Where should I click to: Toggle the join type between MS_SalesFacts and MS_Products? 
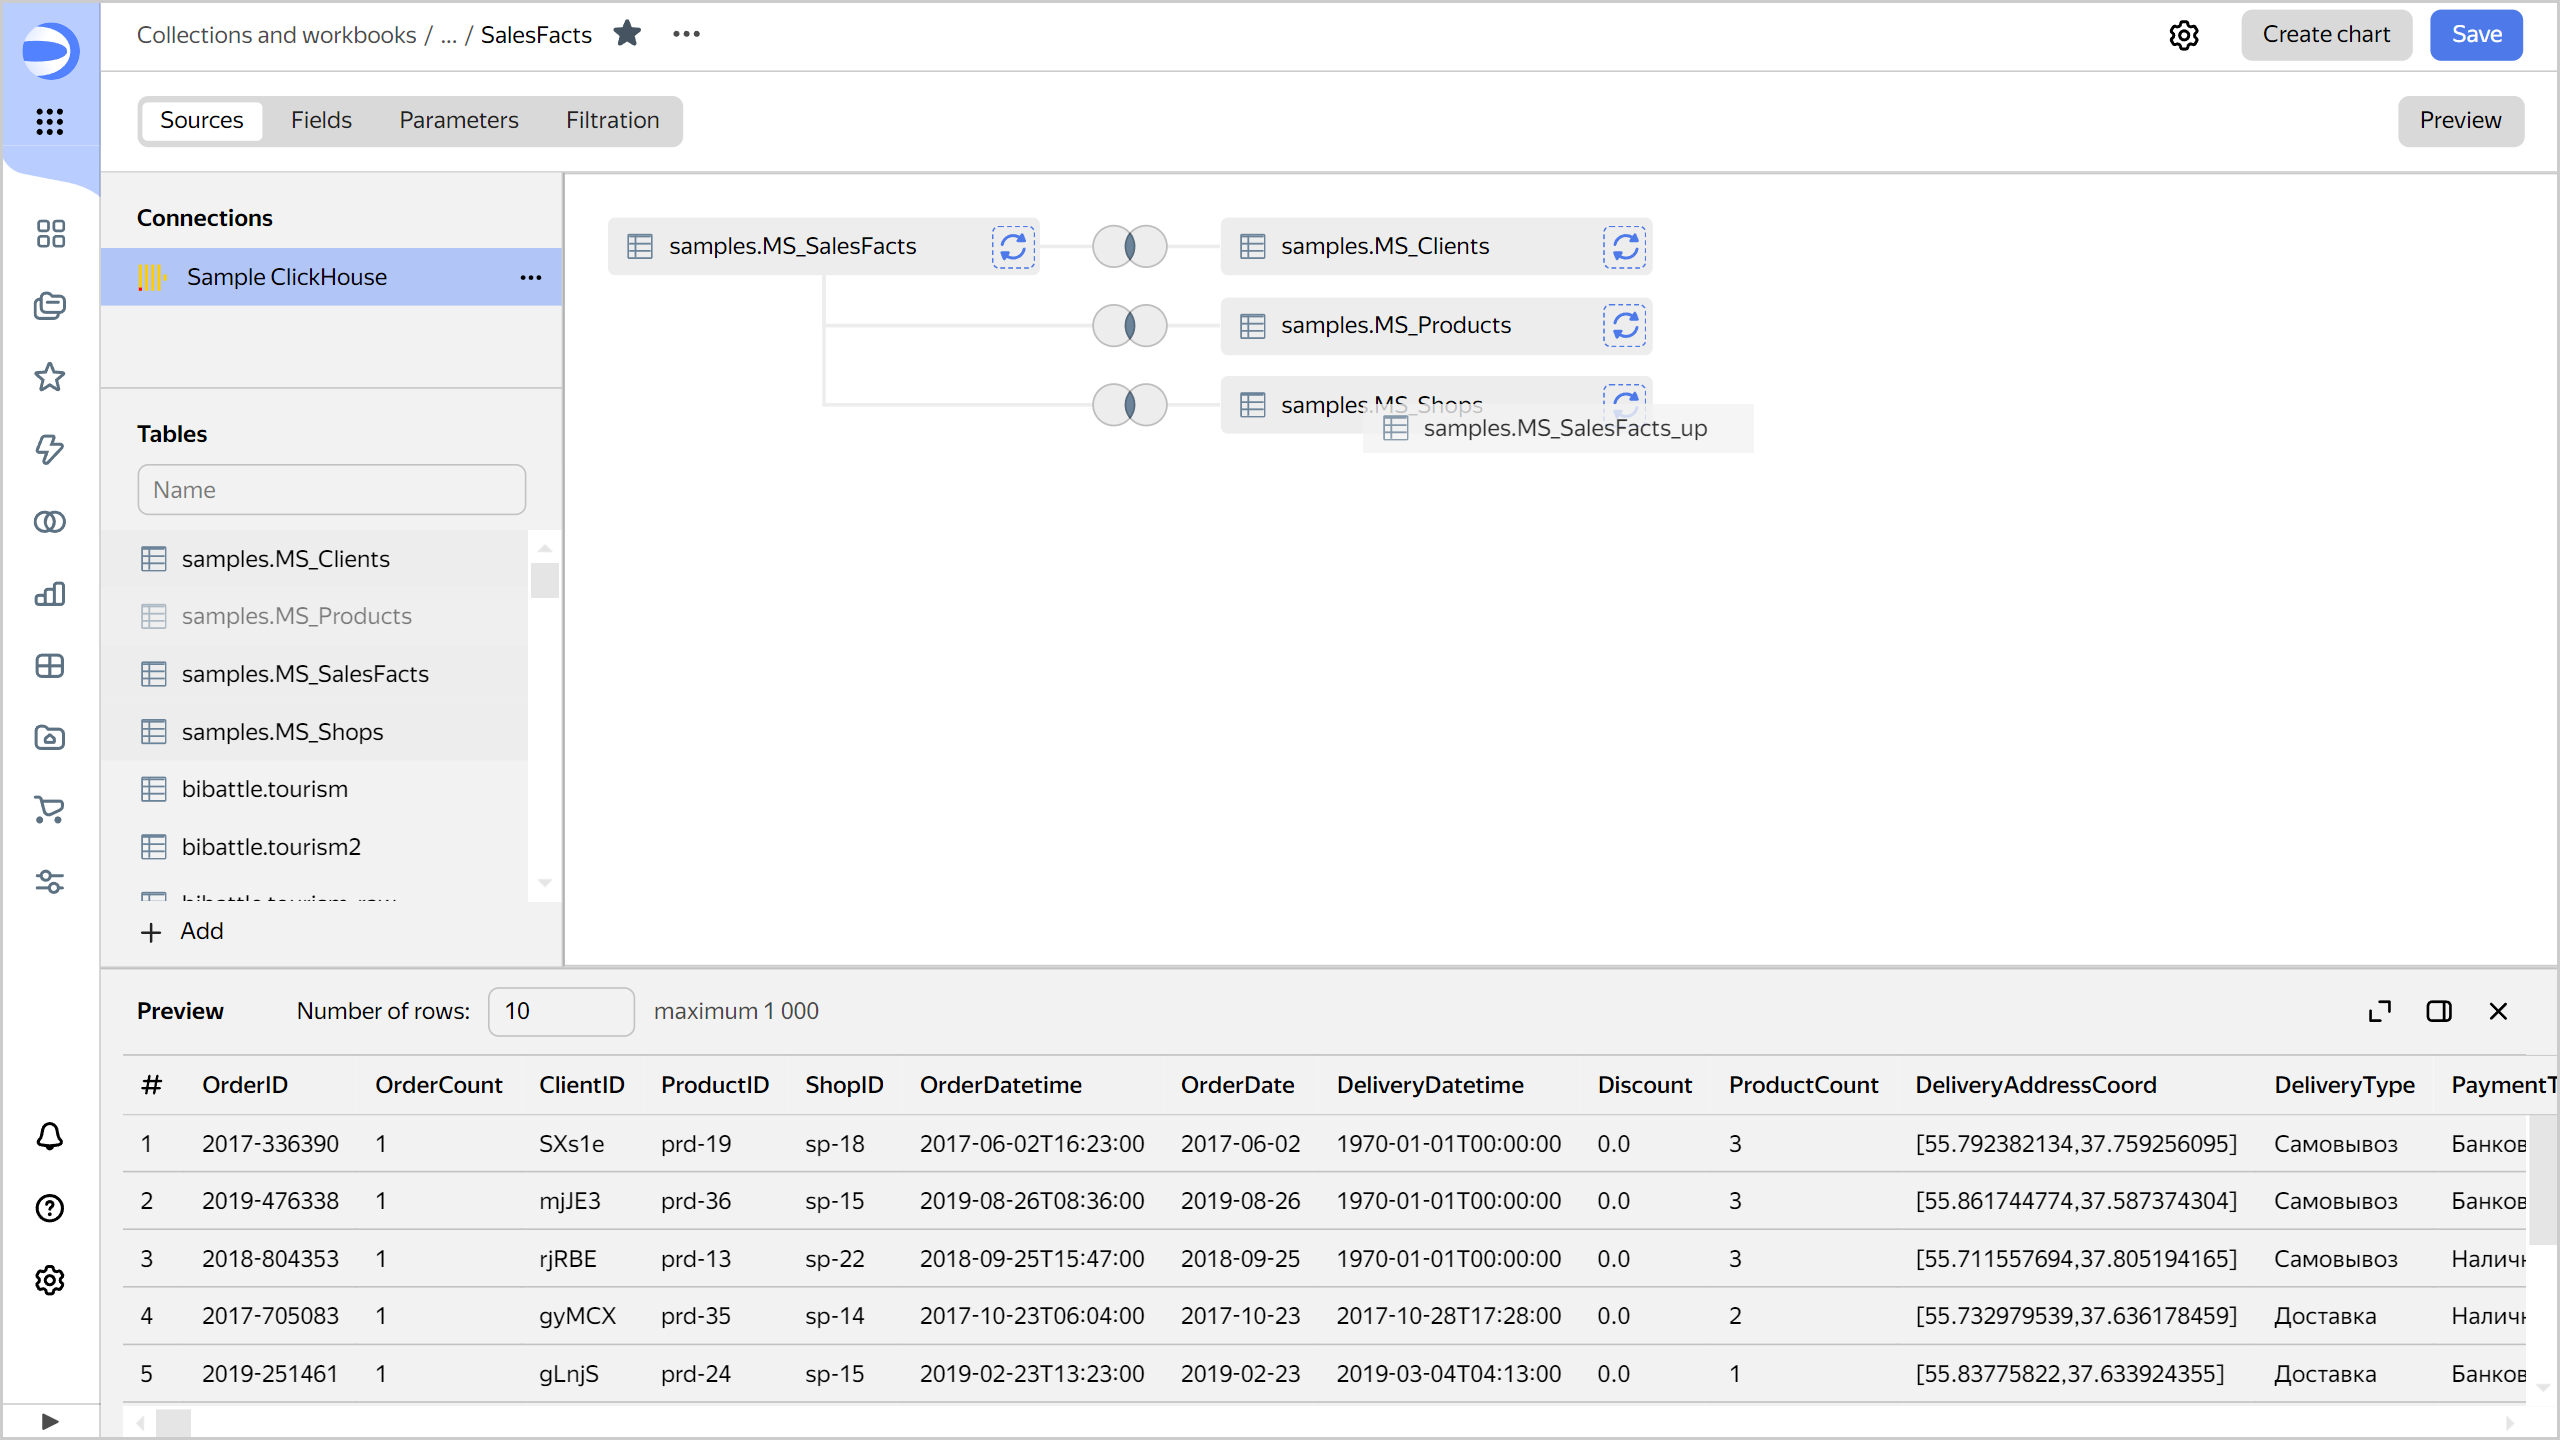click(1131, 325)
